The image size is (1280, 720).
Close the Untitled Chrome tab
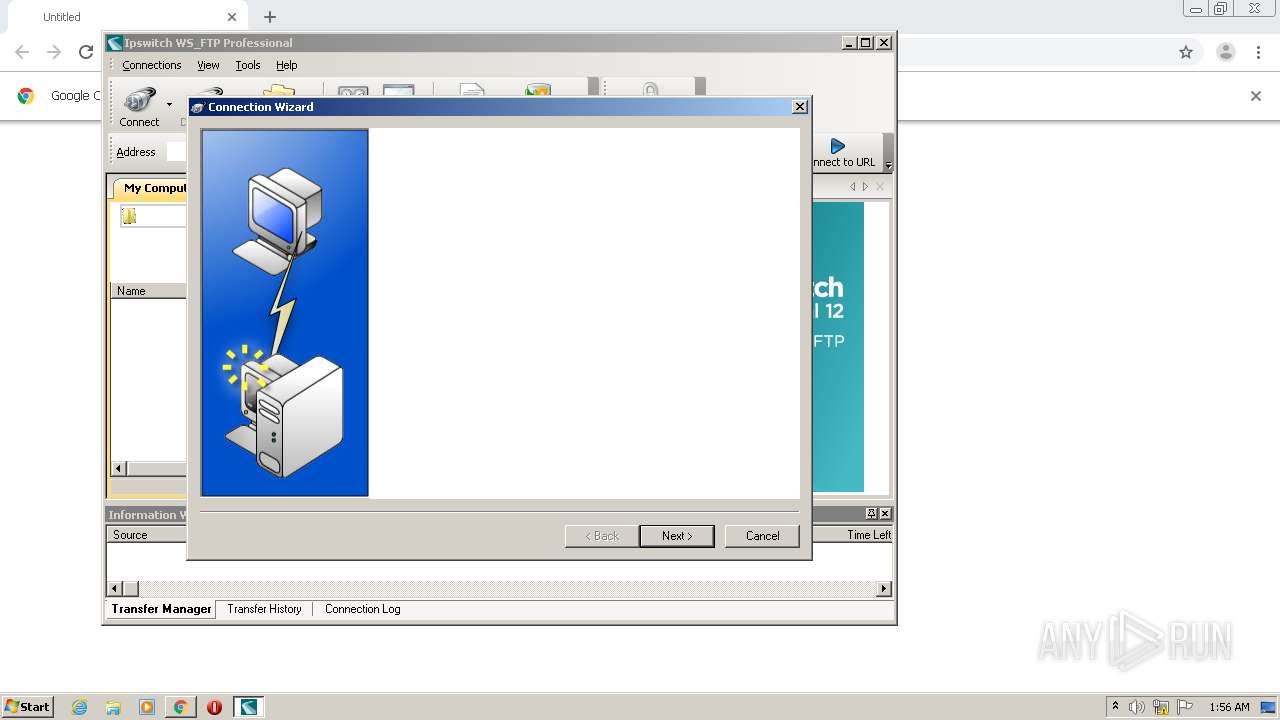(232, 17)
